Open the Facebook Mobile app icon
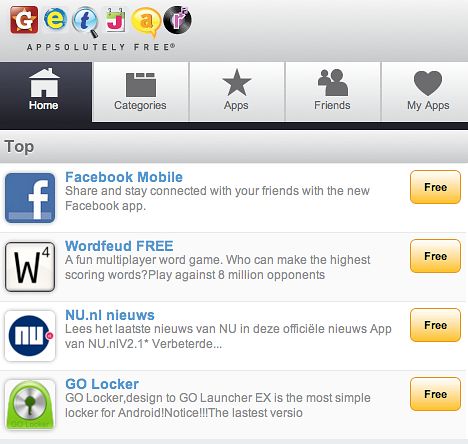The height and width of the screenshot is (444, 468). click(x=30, y=198)
